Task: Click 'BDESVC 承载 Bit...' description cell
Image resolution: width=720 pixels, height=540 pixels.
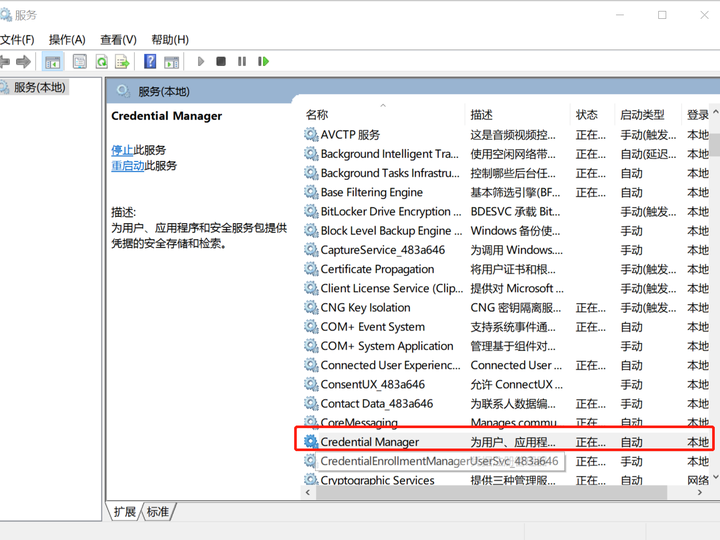Action: coord(515,211)
